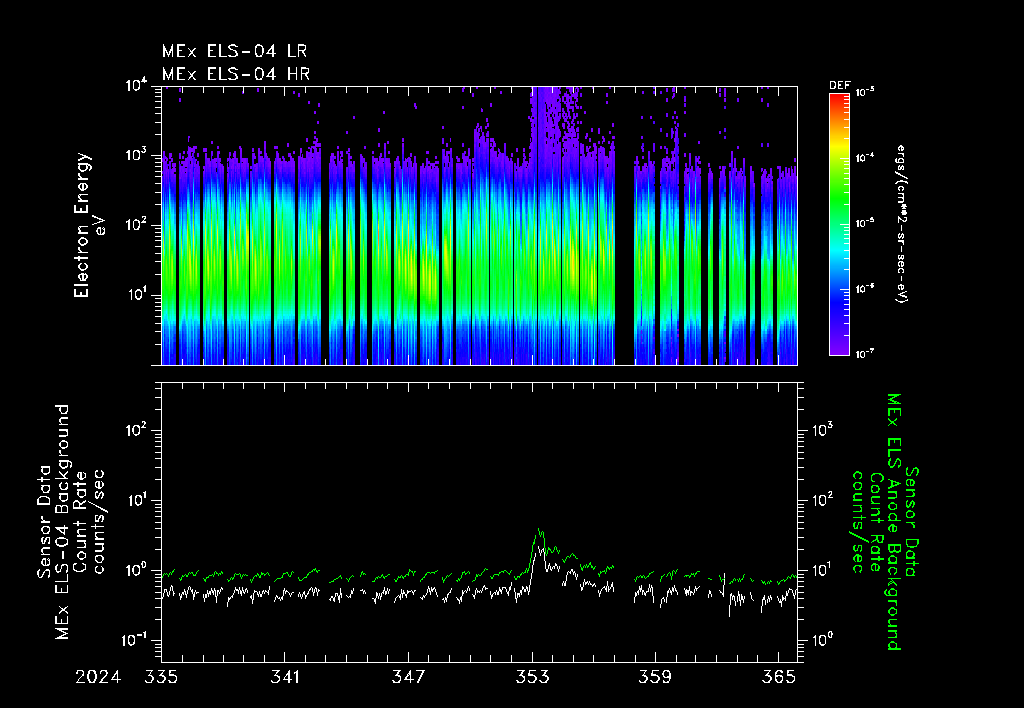This screenshot has width=1024, height=708.
Task: Click the day '335' x-axis tick label
Action: (x=161, y=677)
